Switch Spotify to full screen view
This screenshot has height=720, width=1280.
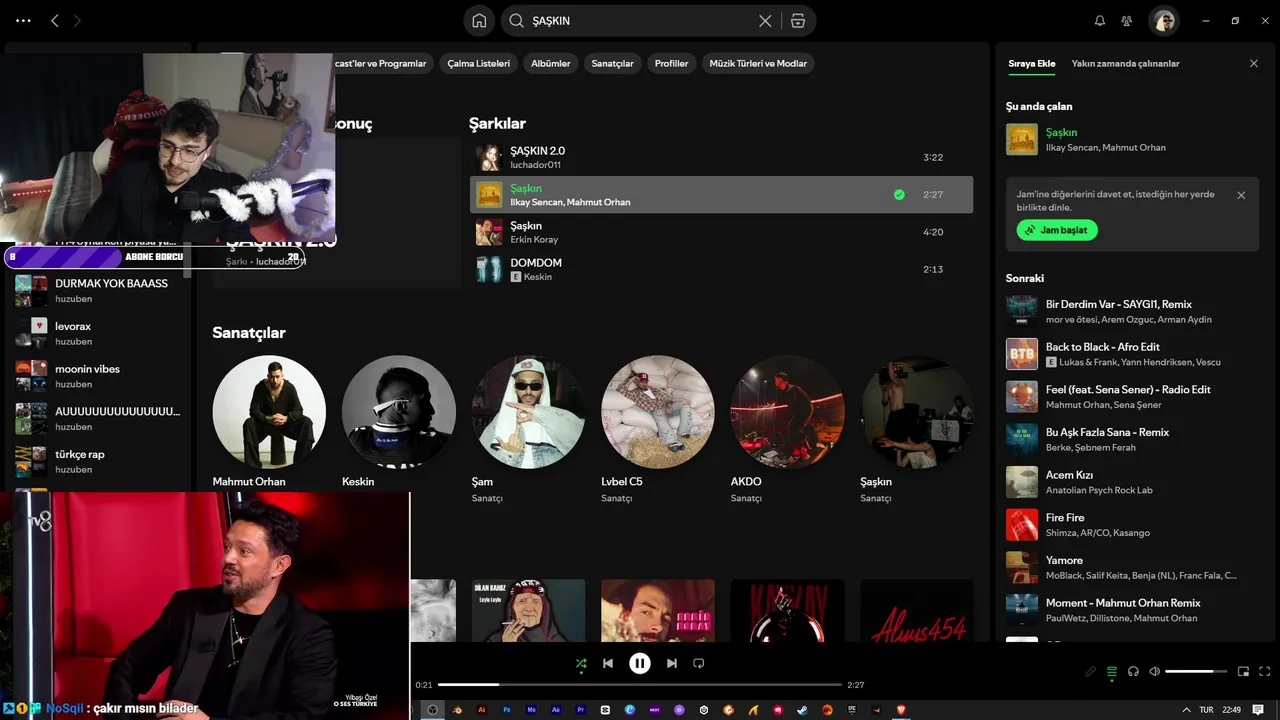(x=1266, y=671)
